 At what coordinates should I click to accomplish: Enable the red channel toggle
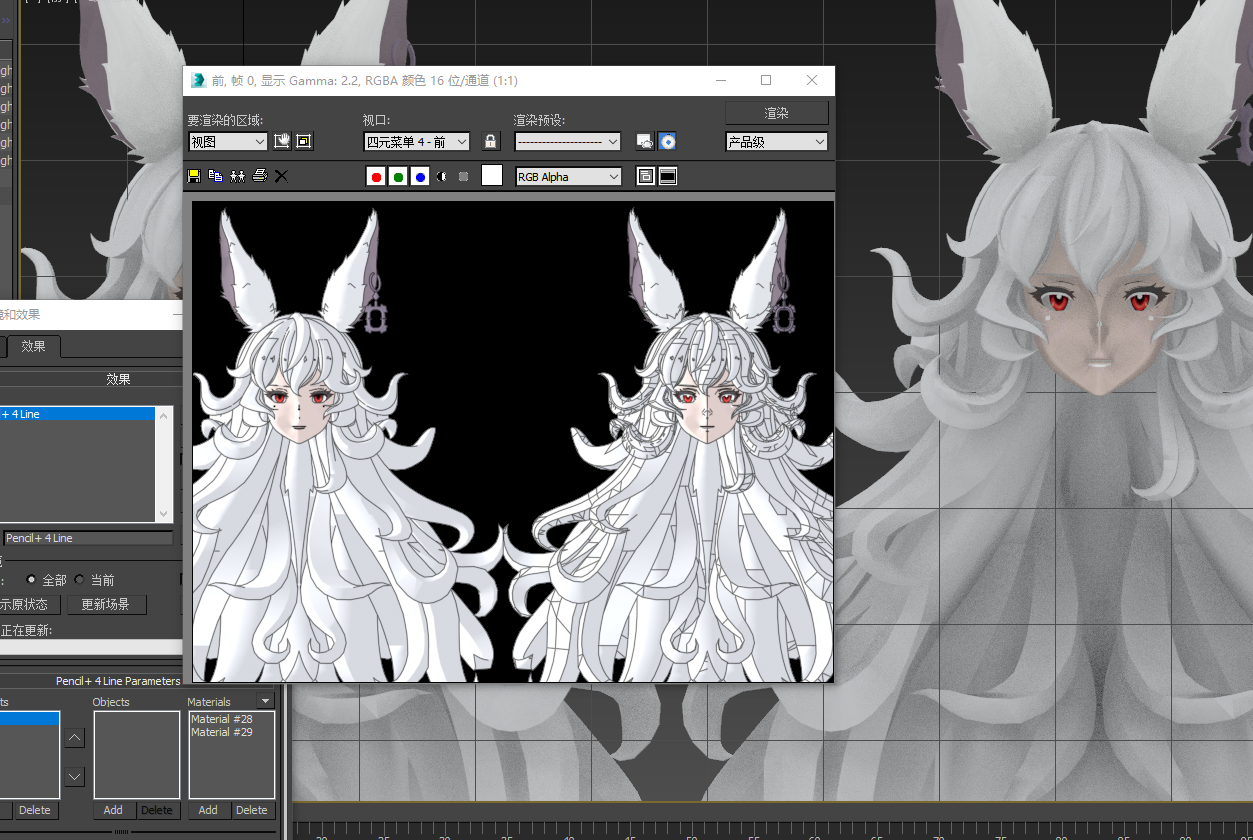coord(376,177)
